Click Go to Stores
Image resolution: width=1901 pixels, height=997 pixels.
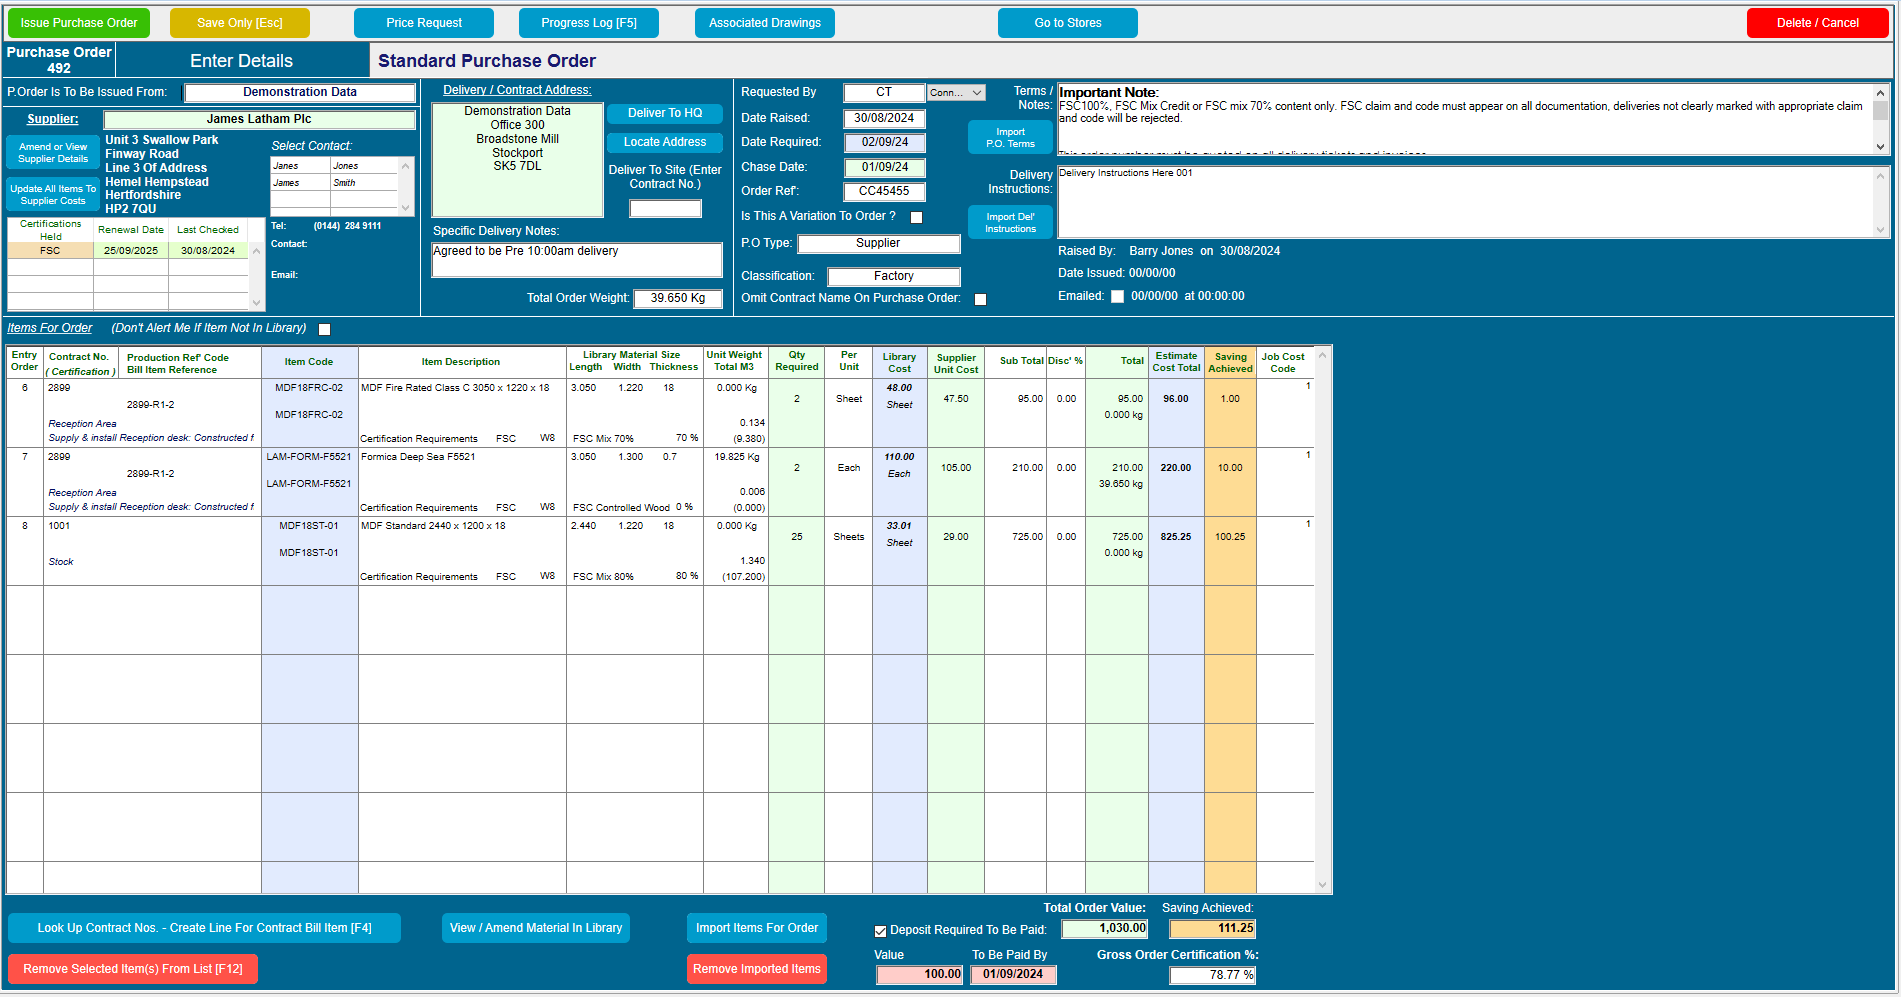[x=1067, y=22]
